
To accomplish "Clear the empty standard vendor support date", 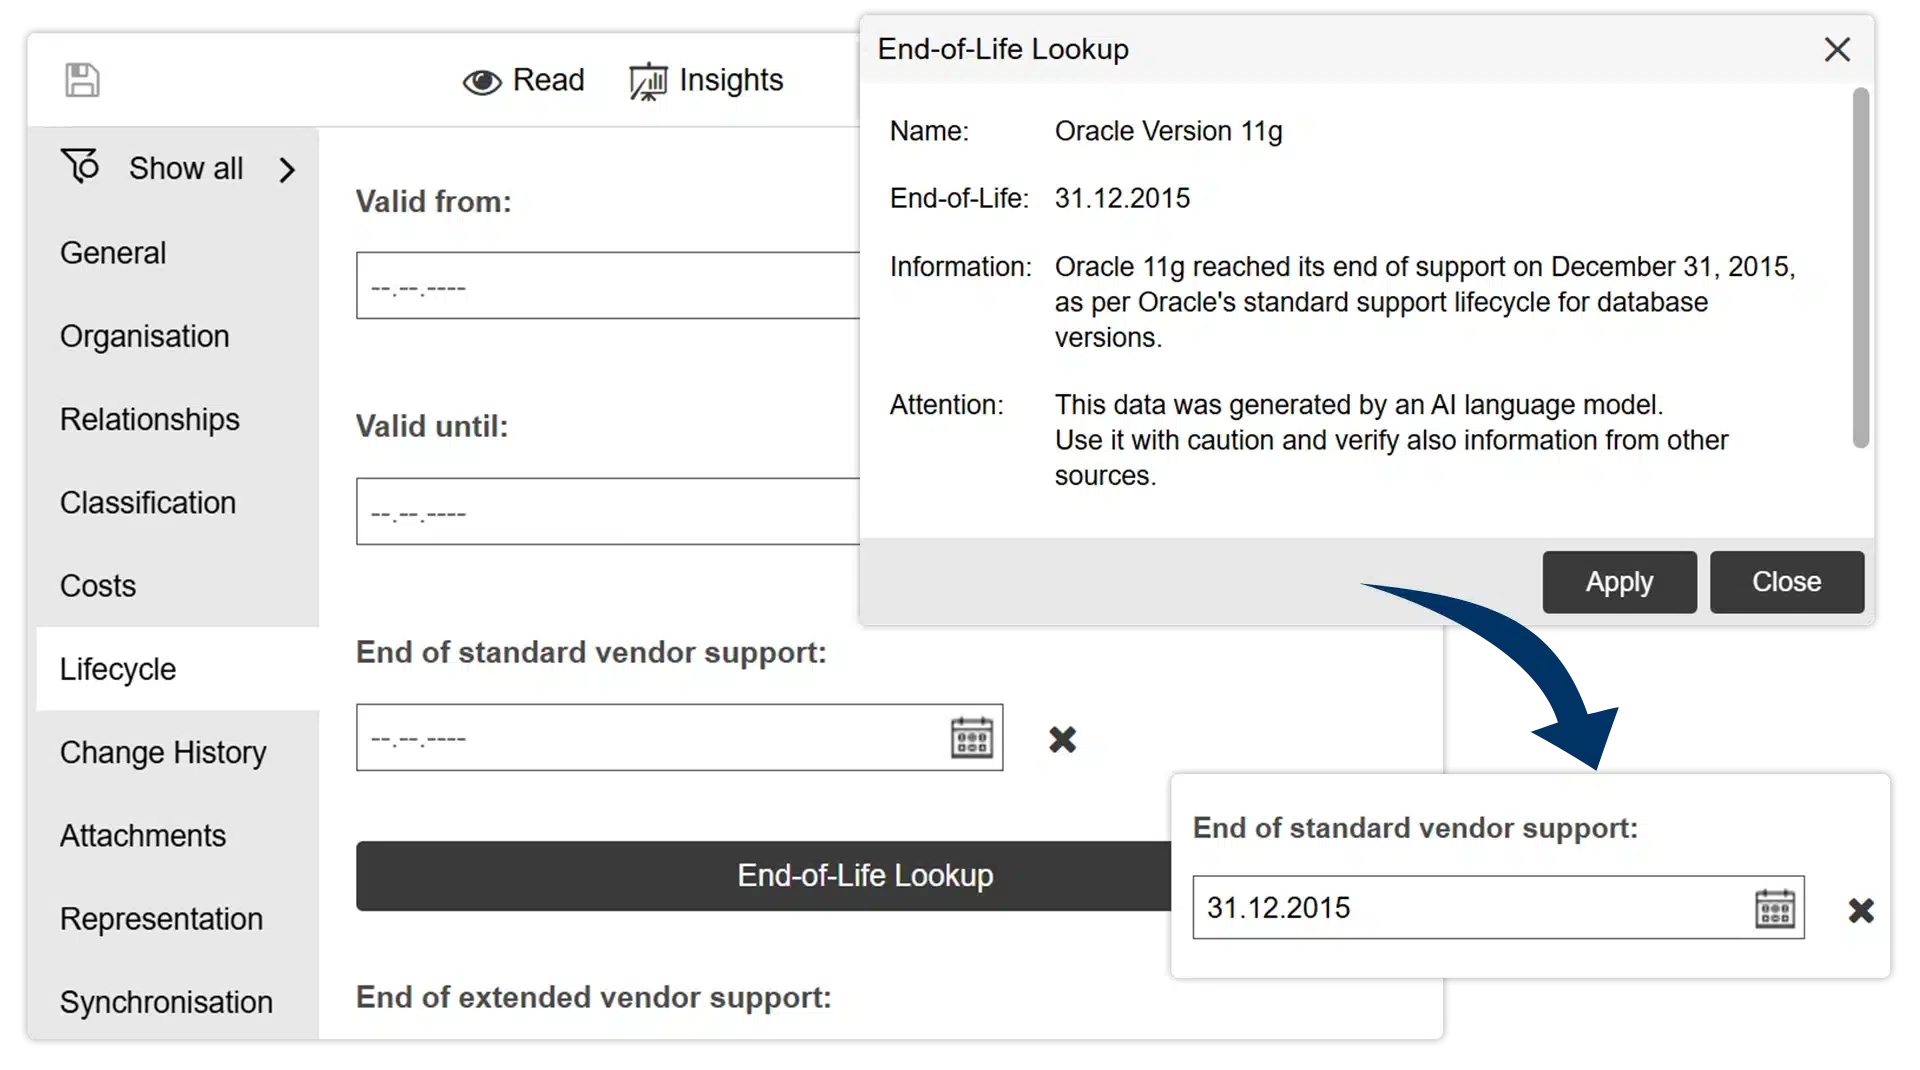I will 1062,739.
